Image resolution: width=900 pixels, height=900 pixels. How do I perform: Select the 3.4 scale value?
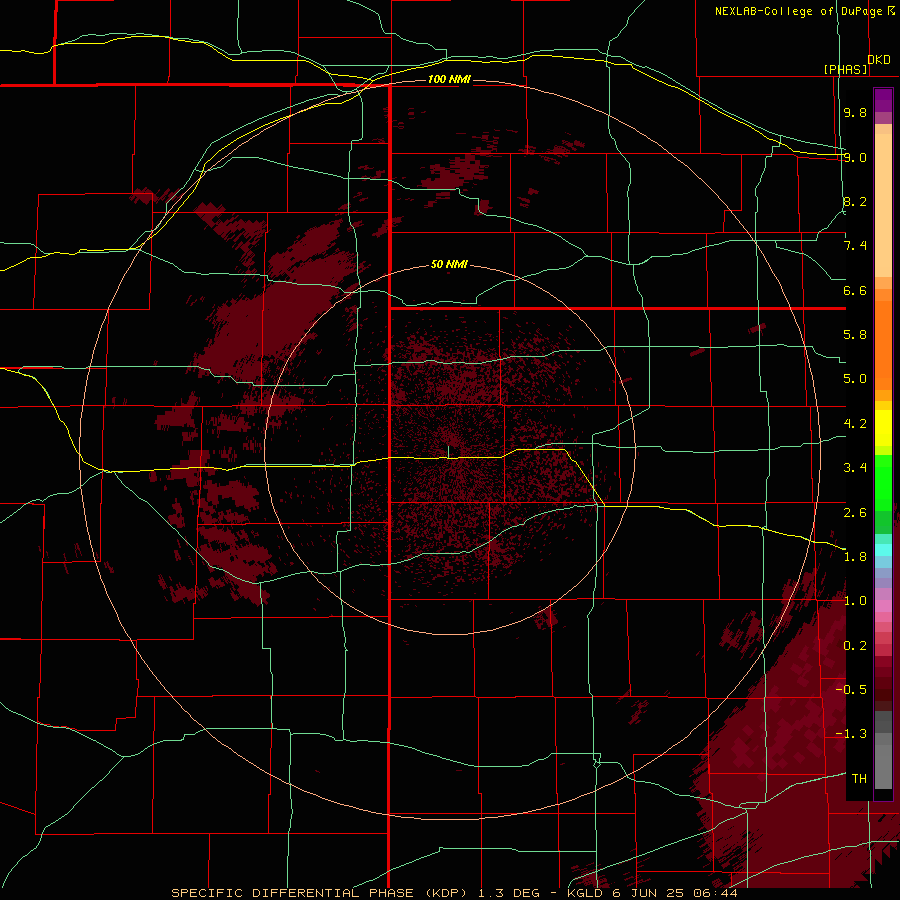coord(855,468)
